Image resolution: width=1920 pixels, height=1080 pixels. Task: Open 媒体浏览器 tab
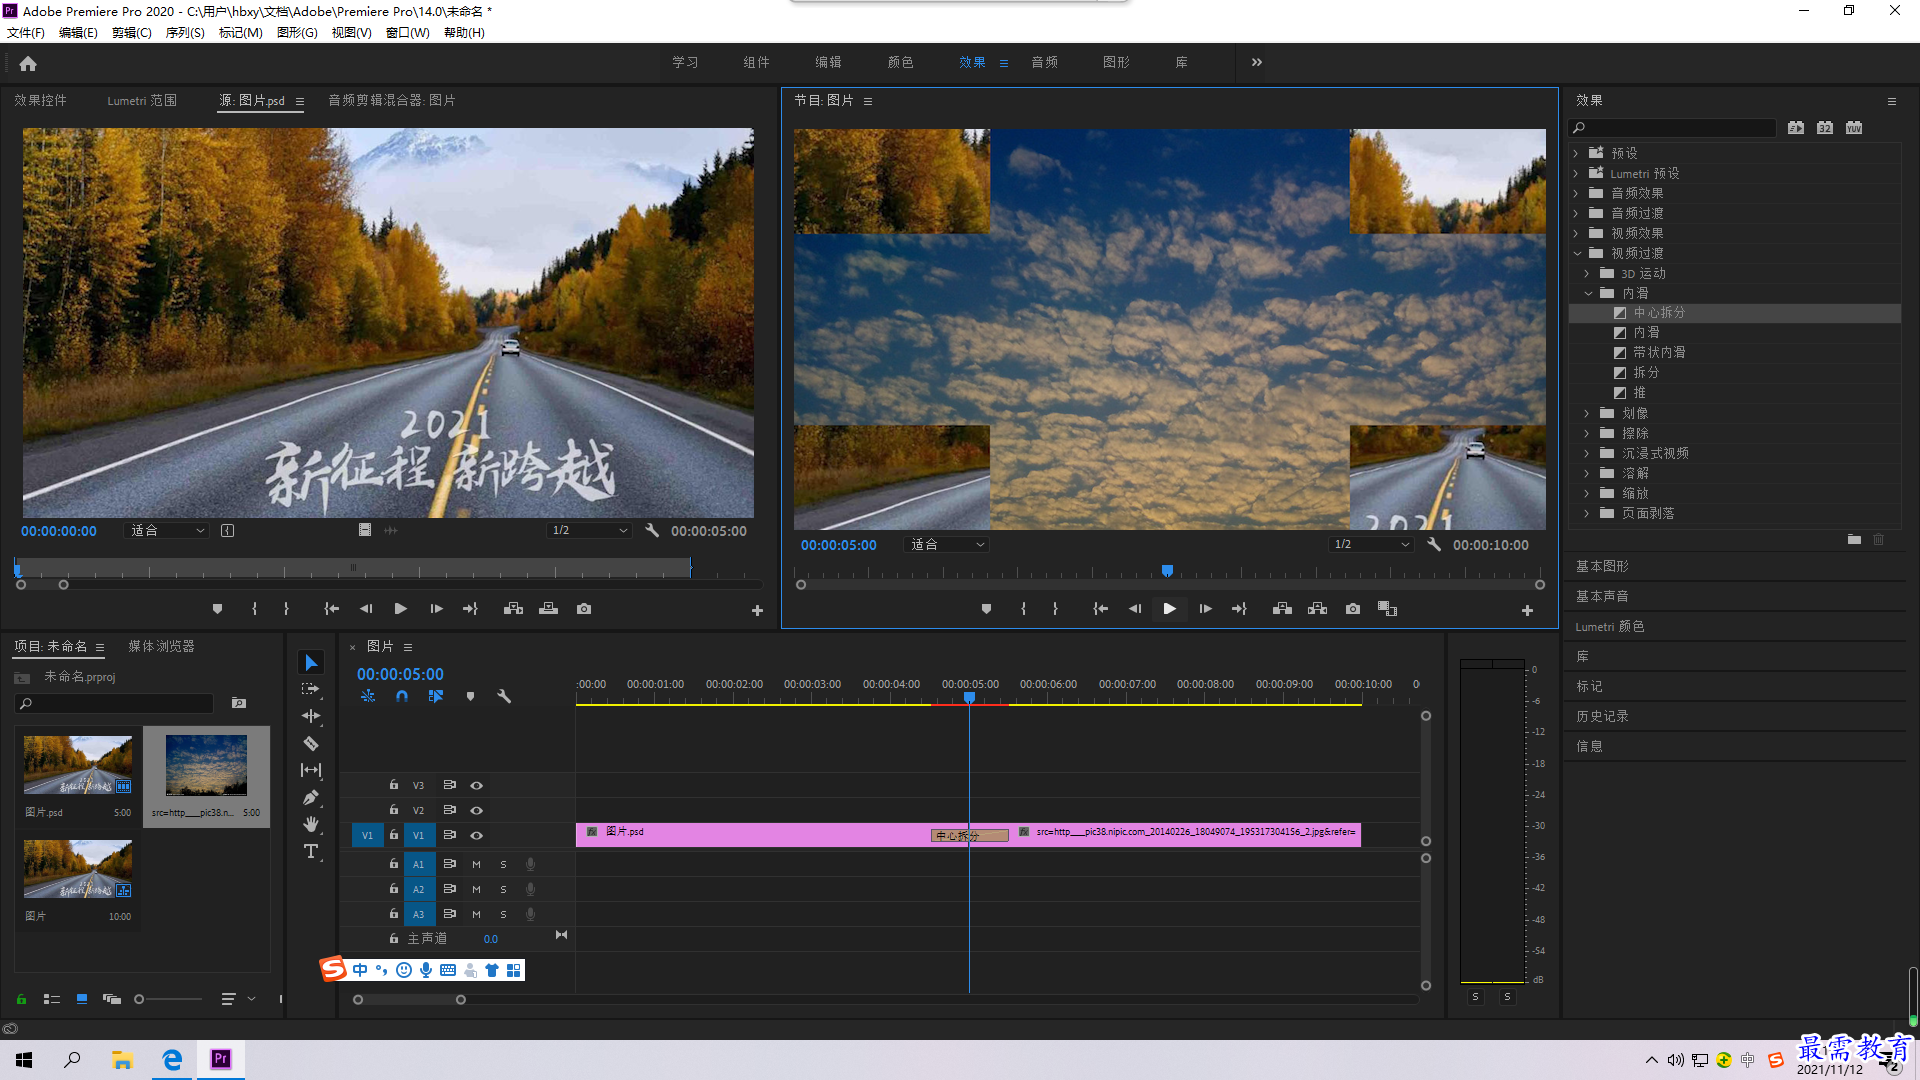pyautogui.click(x=161, y=646)
